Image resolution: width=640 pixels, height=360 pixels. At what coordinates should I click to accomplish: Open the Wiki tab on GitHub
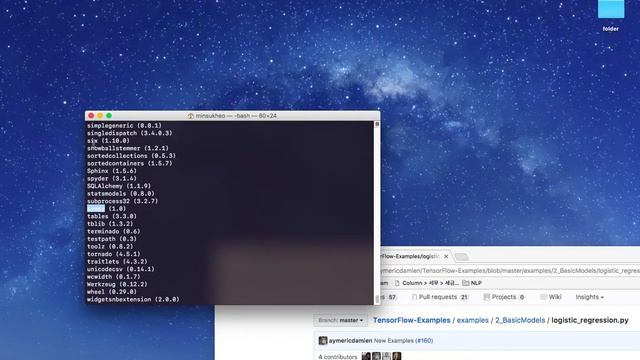[x=551, y=297]
